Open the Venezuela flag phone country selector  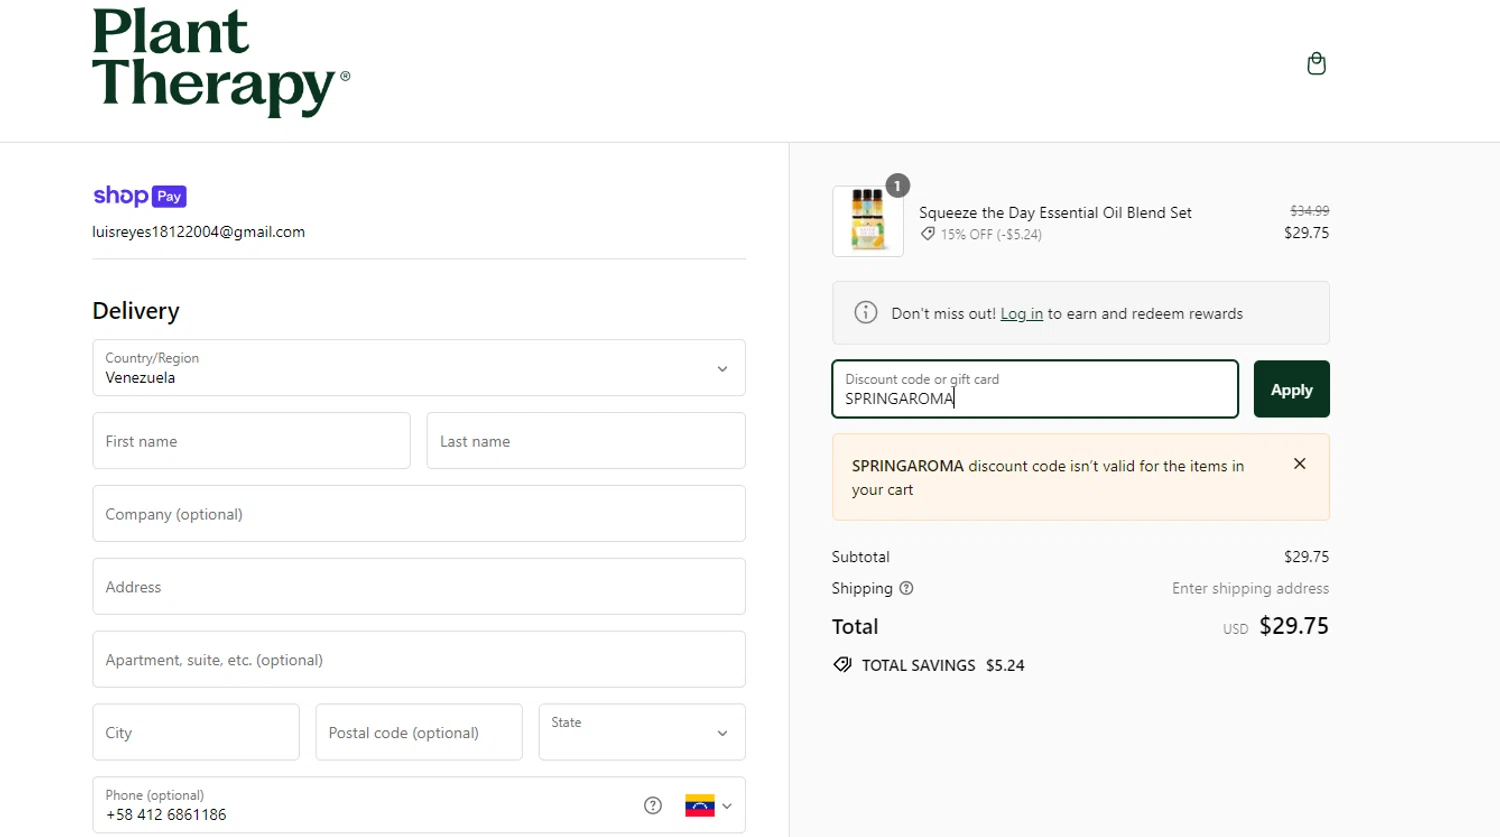[x=708, y=805]
